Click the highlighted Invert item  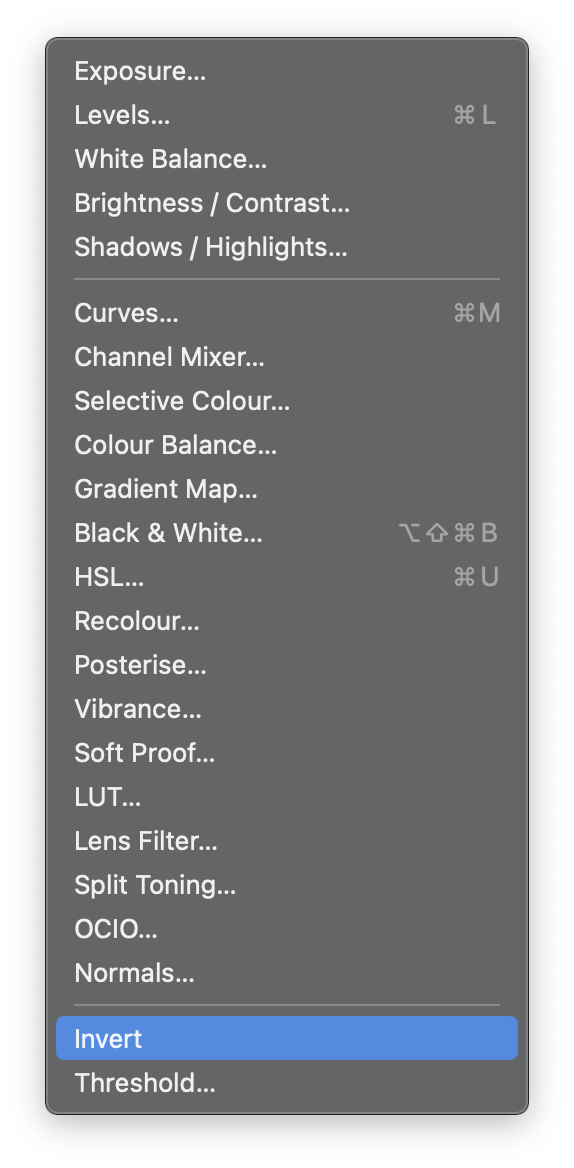pyautogui.click(x=287, y=1038)
